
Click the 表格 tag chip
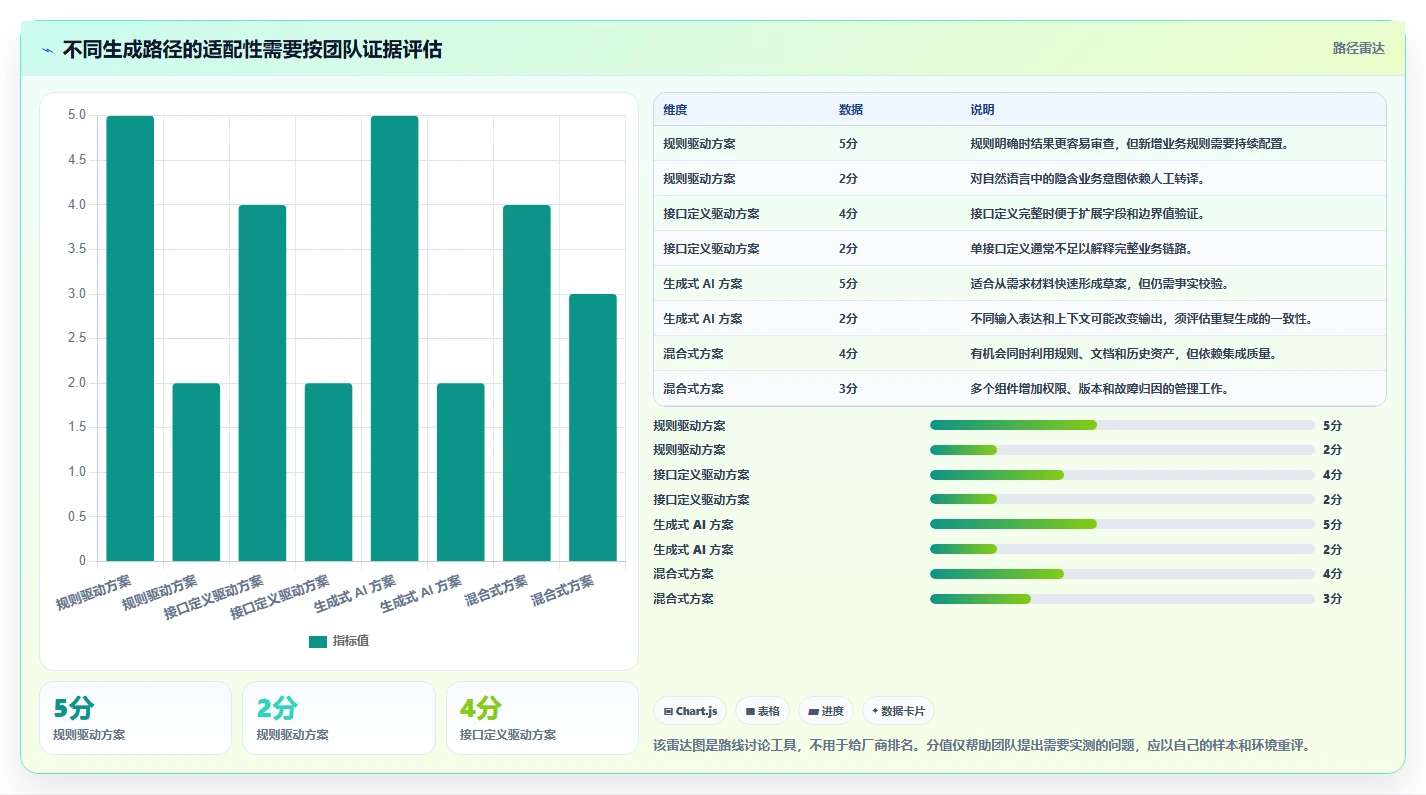(x=762, y=711)
